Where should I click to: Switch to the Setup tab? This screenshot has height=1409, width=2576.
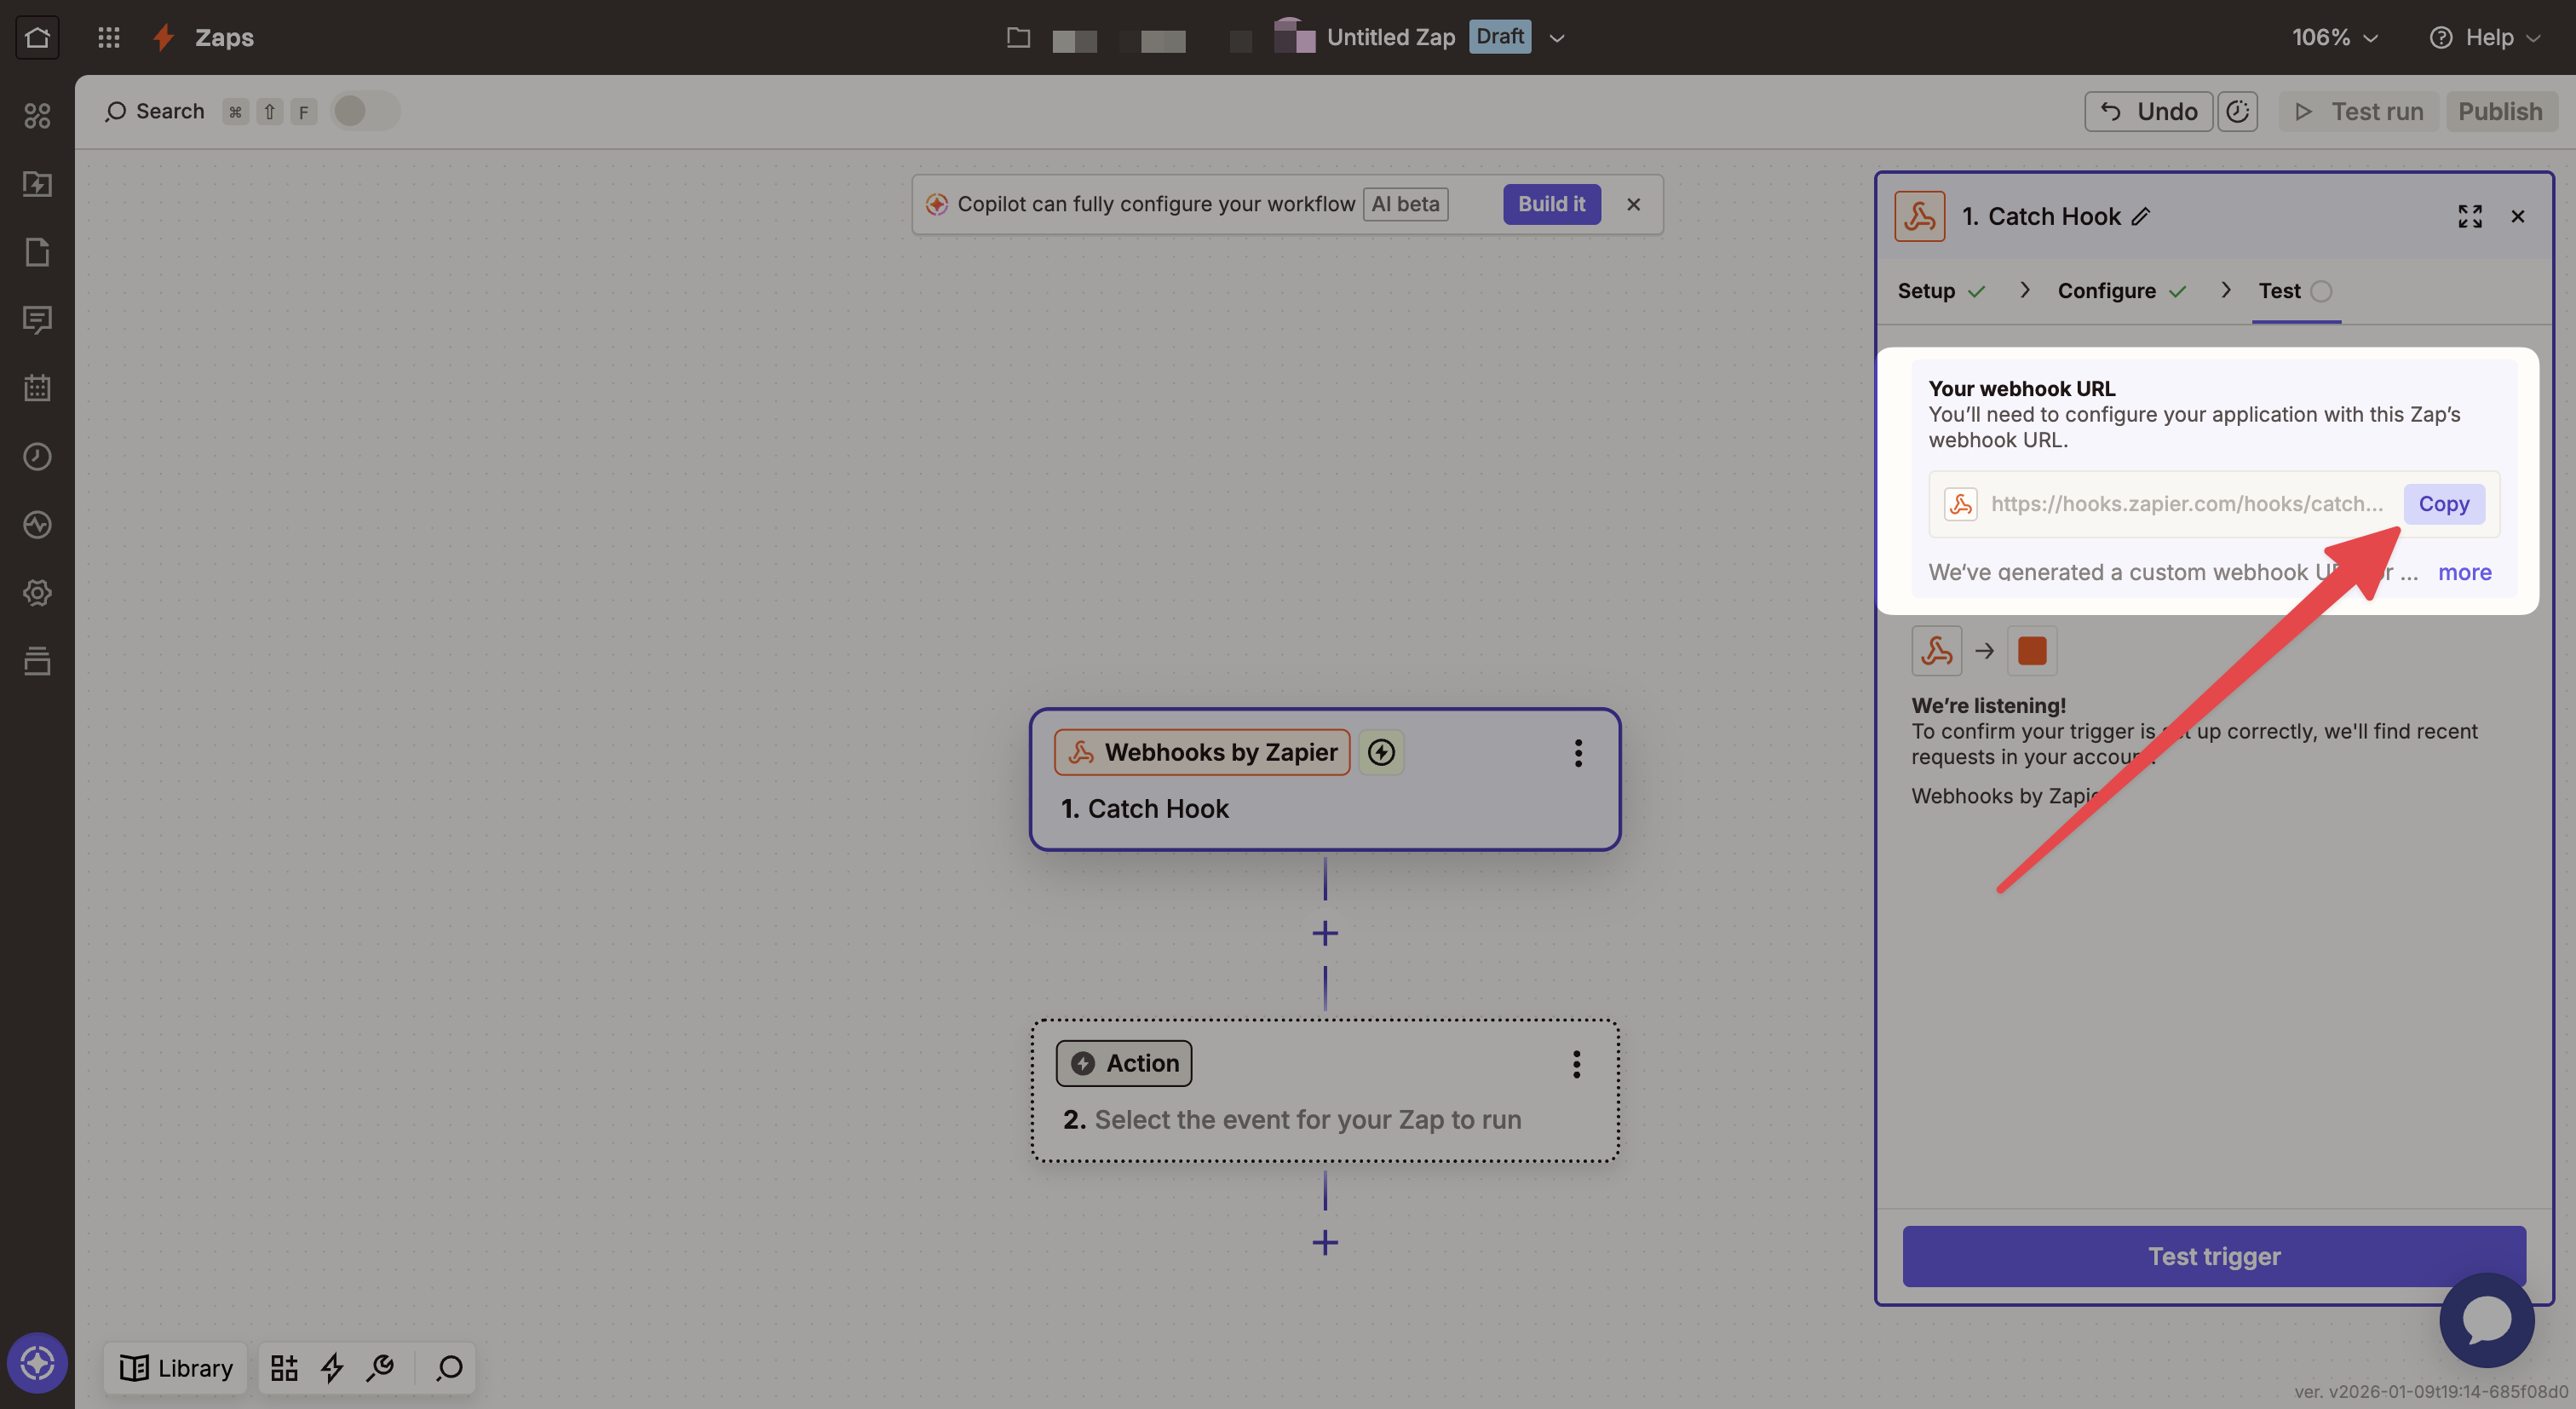coord(1926,291)
